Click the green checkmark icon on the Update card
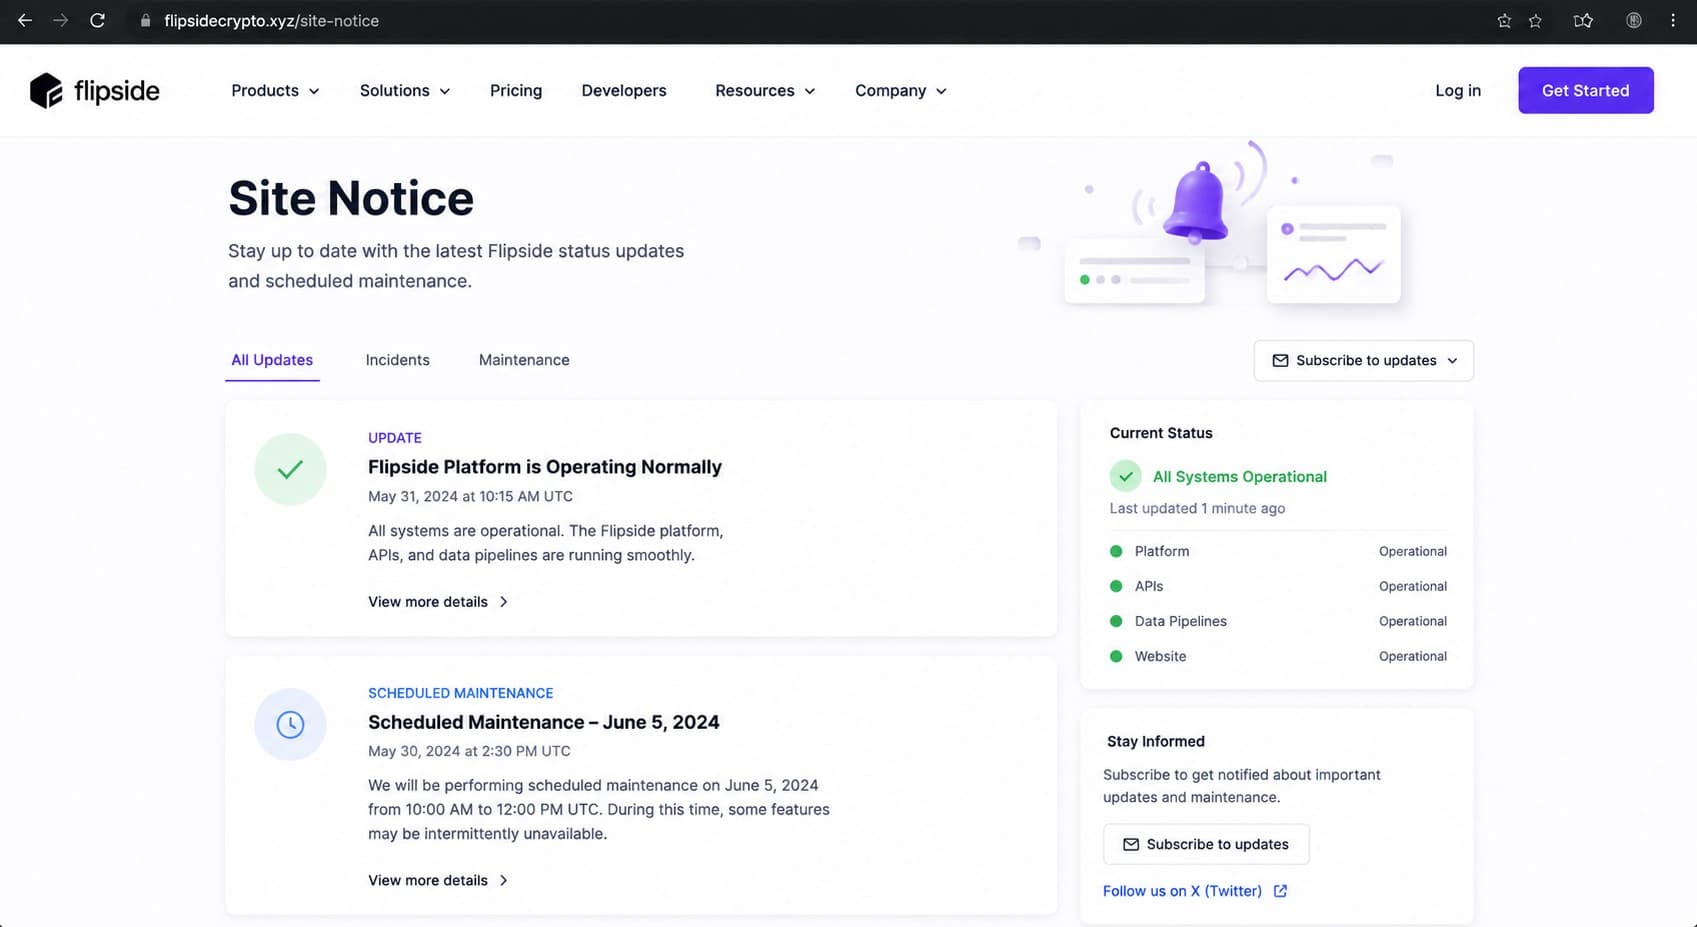Viewport: 1697px width, 927px height. [290, 469]
